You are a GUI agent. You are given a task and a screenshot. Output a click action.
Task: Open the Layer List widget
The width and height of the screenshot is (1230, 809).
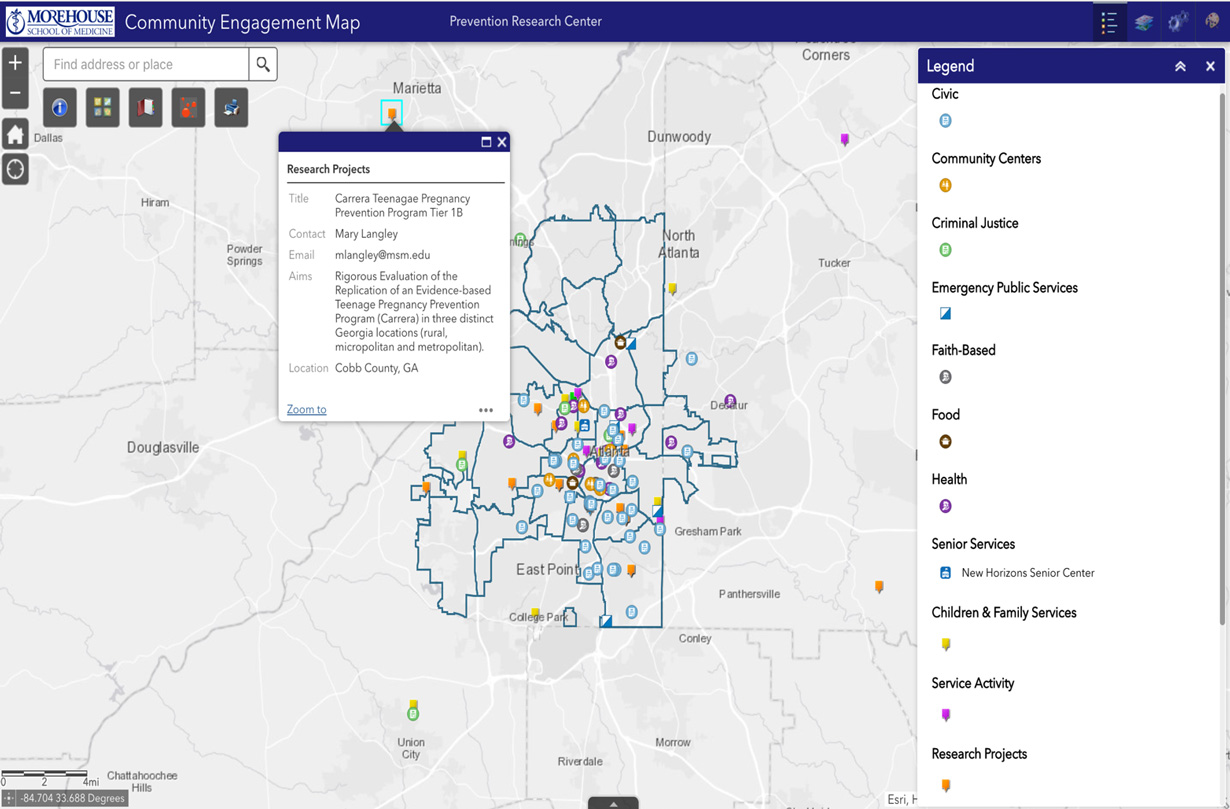[1143, 23]
